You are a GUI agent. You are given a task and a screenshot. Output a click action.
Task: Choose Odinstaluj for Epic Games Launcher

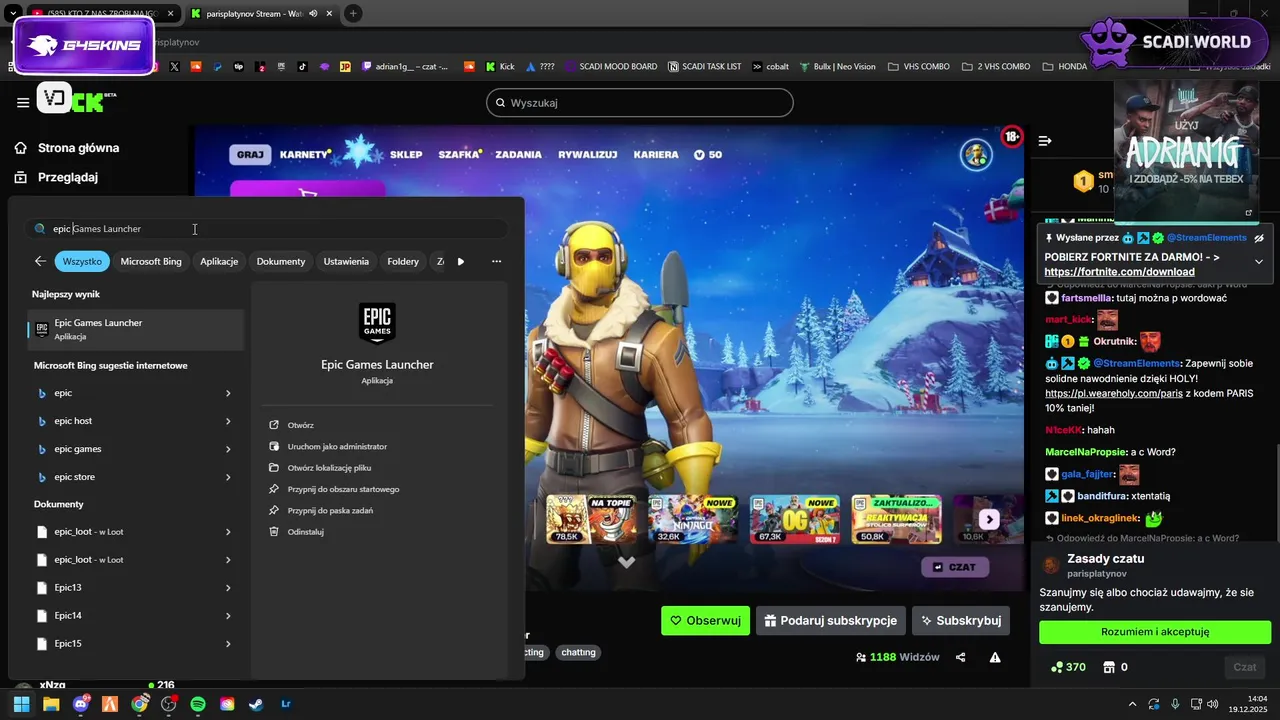pos(296,531)
